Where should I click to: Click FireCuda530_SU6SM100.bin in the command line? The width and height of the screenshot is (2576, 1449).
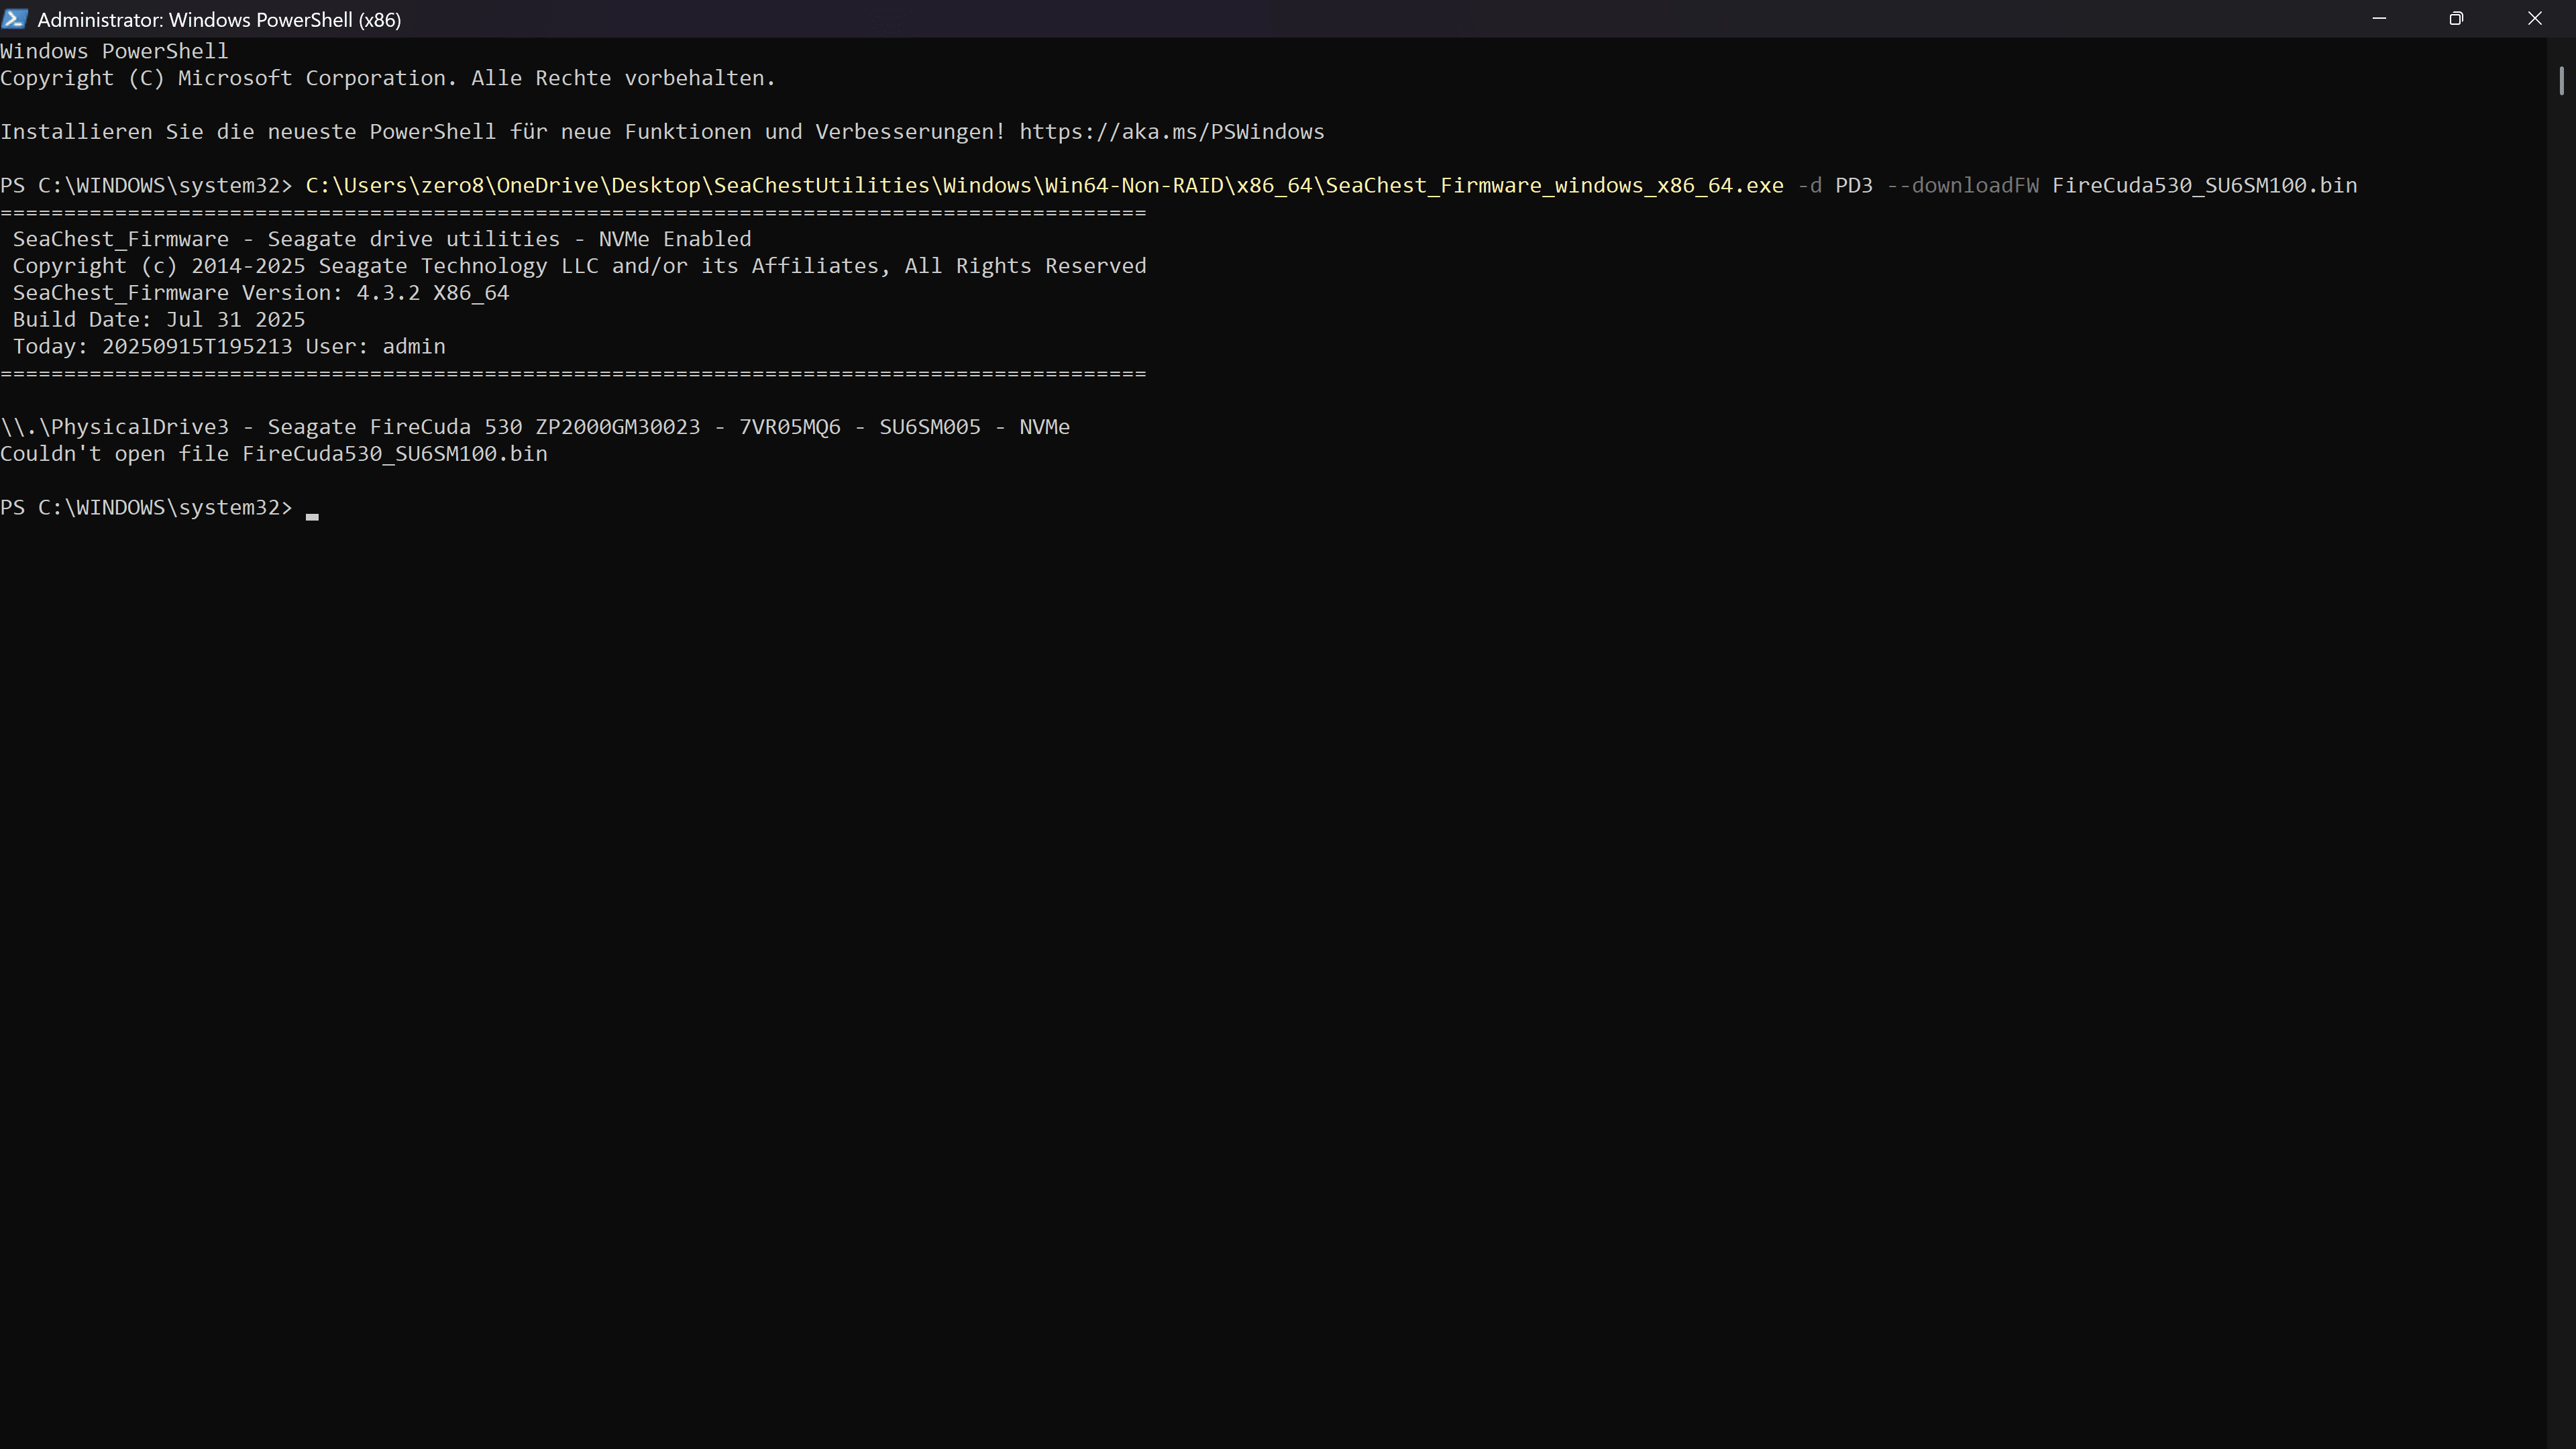(2204, 186)
